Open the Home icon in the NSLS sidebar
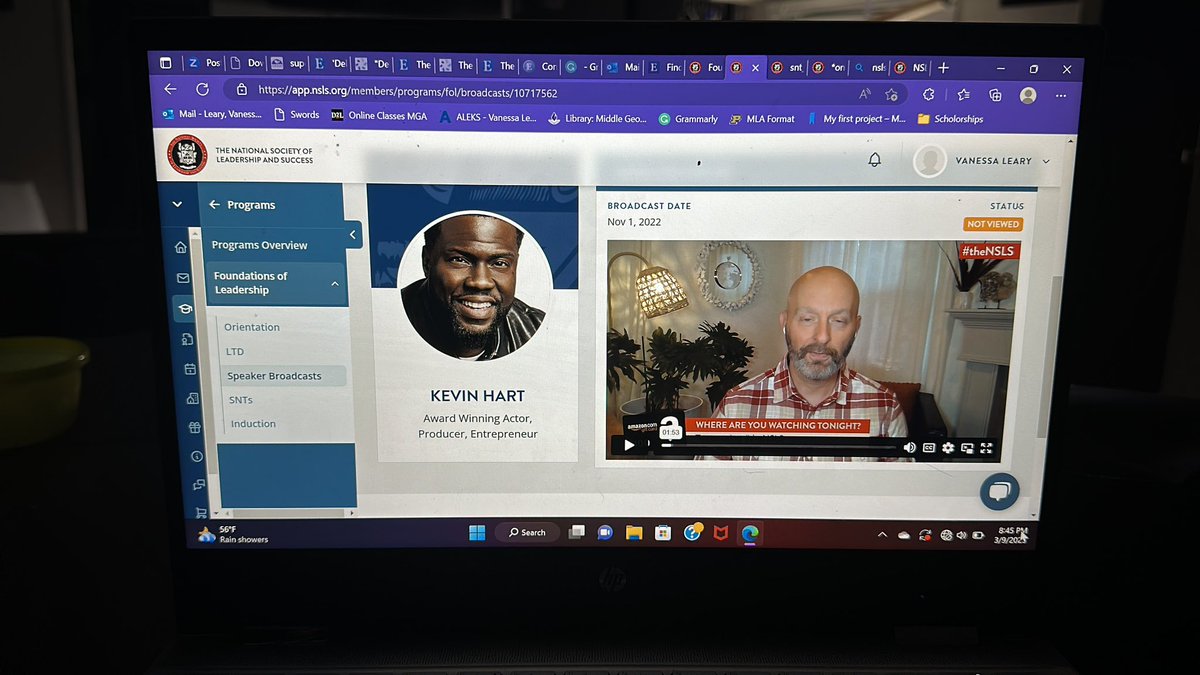The width and height of the screenshot is (1200, 675). coord(181,247)
